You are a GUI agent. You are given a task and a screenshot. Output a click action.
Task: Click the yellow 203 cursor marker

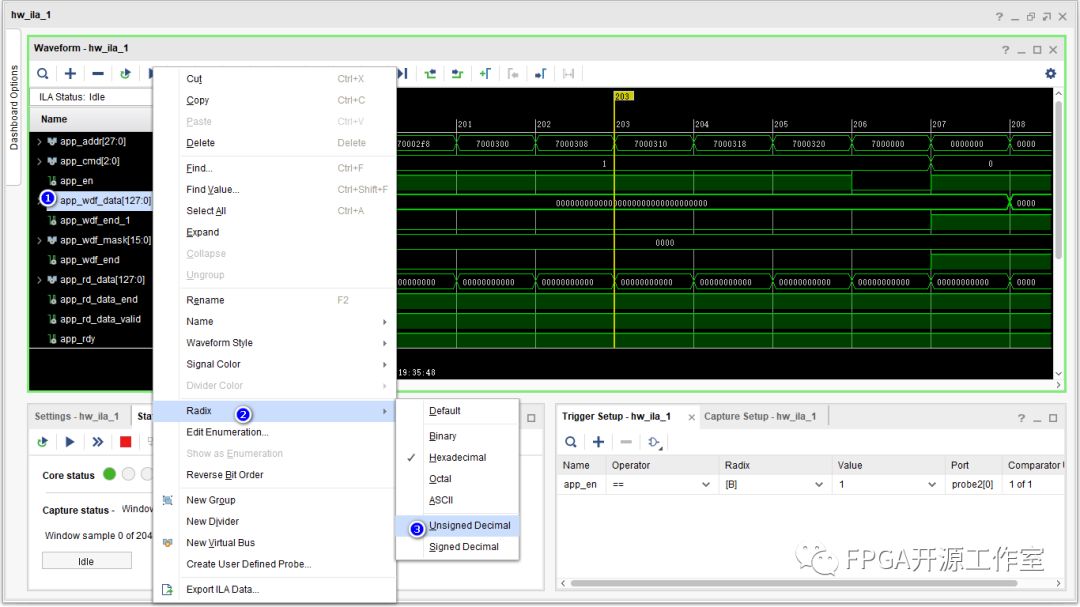coord(623,96)
